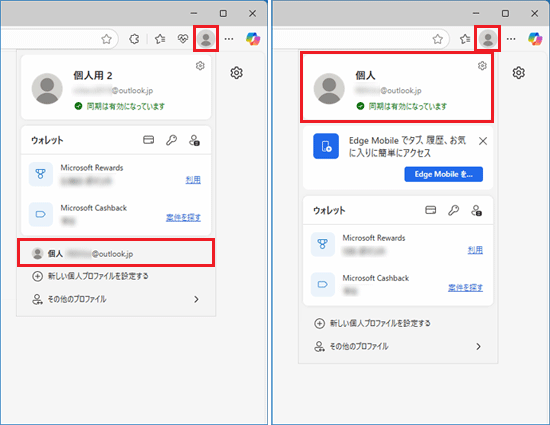Open small gear in 個人用 2 profile card
Image resolution: width=550 pixels, height=425 pixels.
[x=200, y=66]
